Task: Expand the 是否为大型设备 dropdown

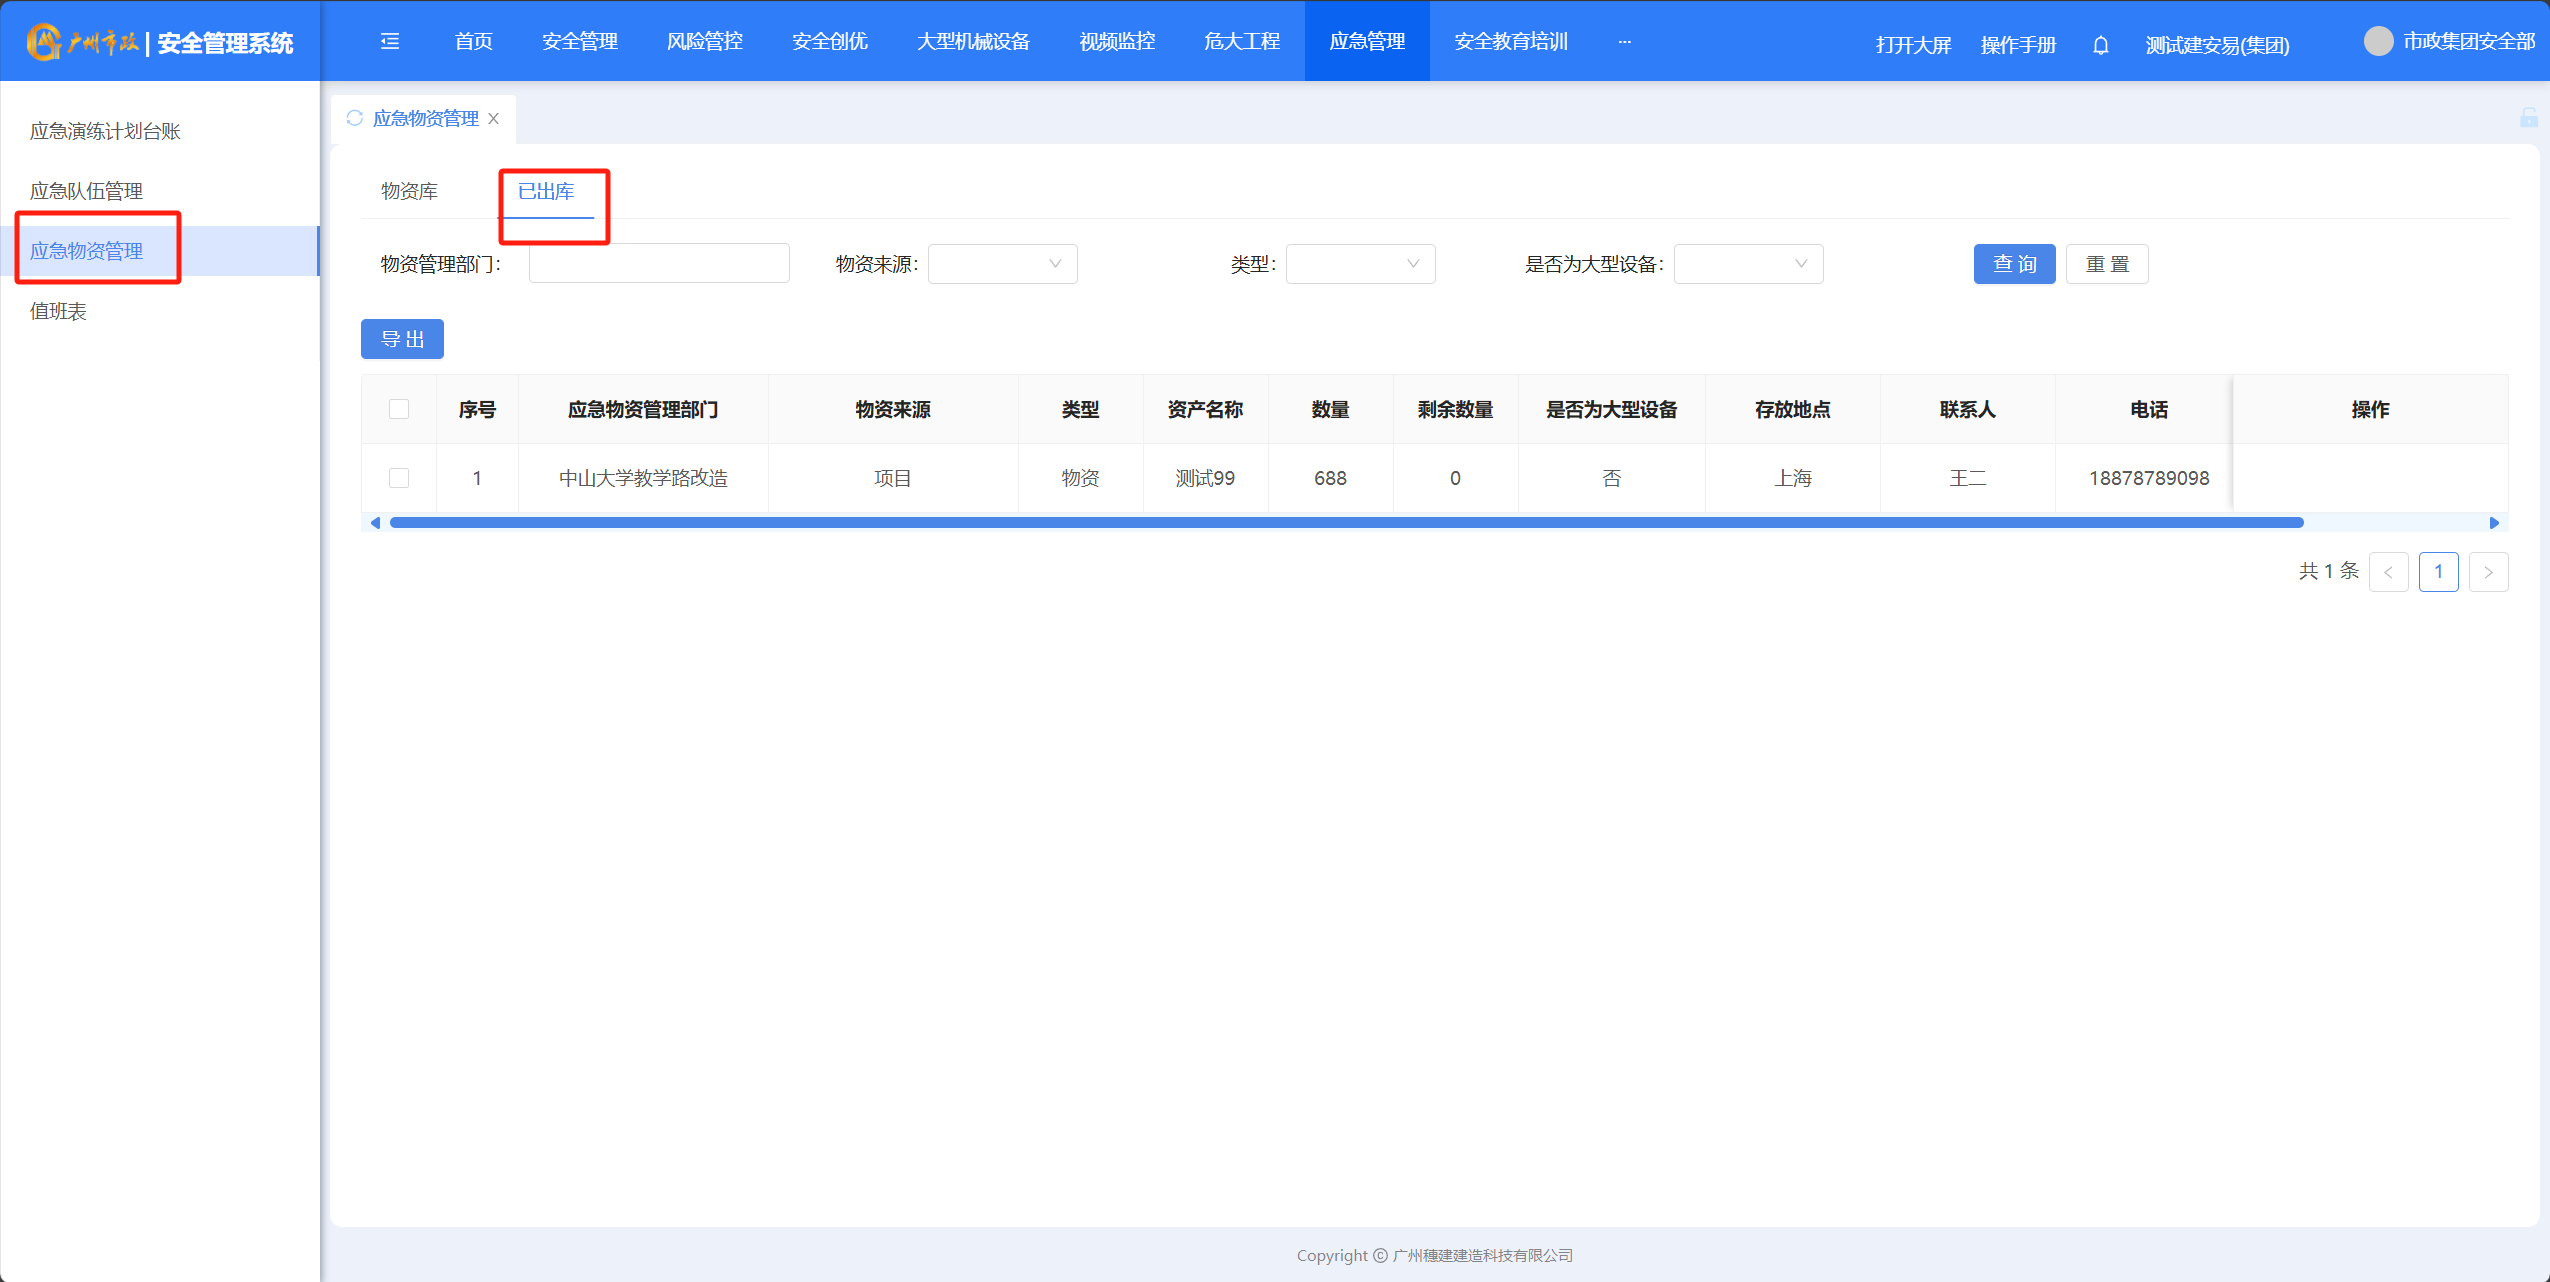Action: click(1748, 264)
